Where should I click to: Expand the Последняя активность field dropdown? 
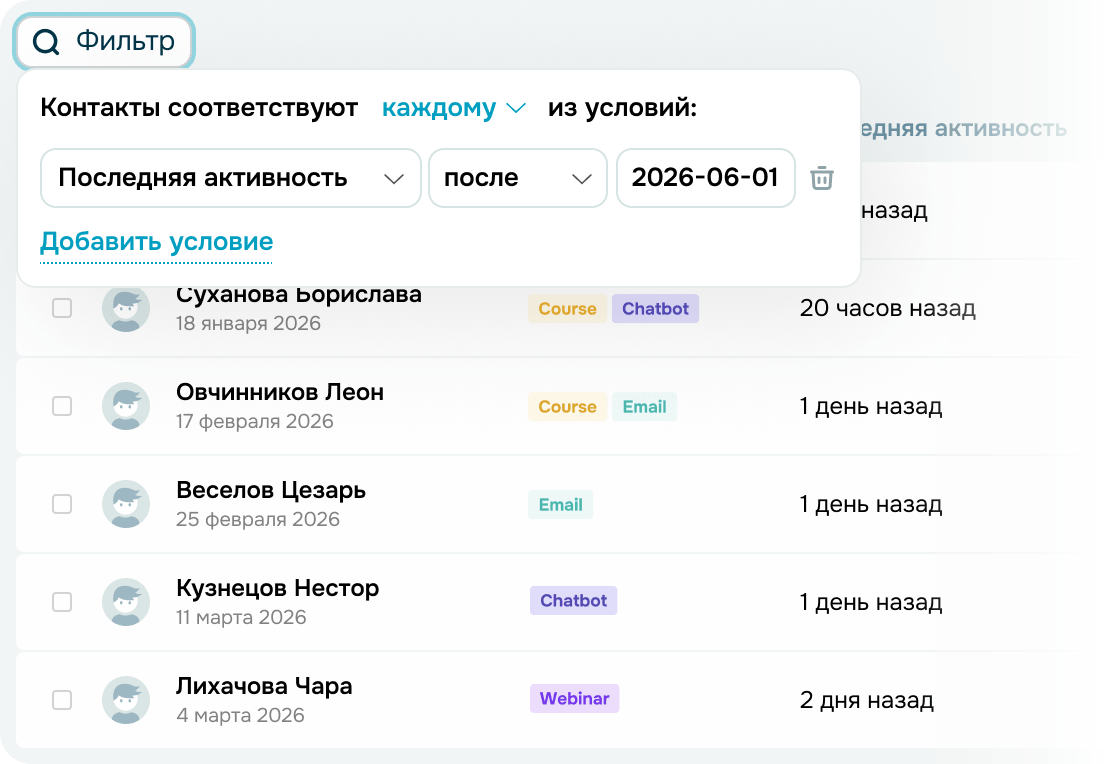(x=231, y=178)
